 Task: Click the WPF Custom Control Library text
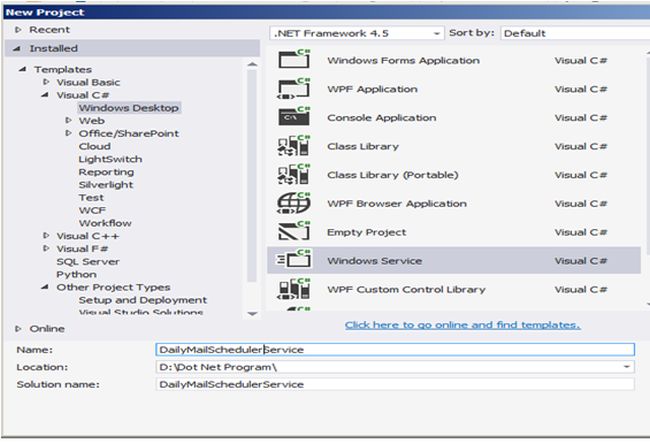406,289
